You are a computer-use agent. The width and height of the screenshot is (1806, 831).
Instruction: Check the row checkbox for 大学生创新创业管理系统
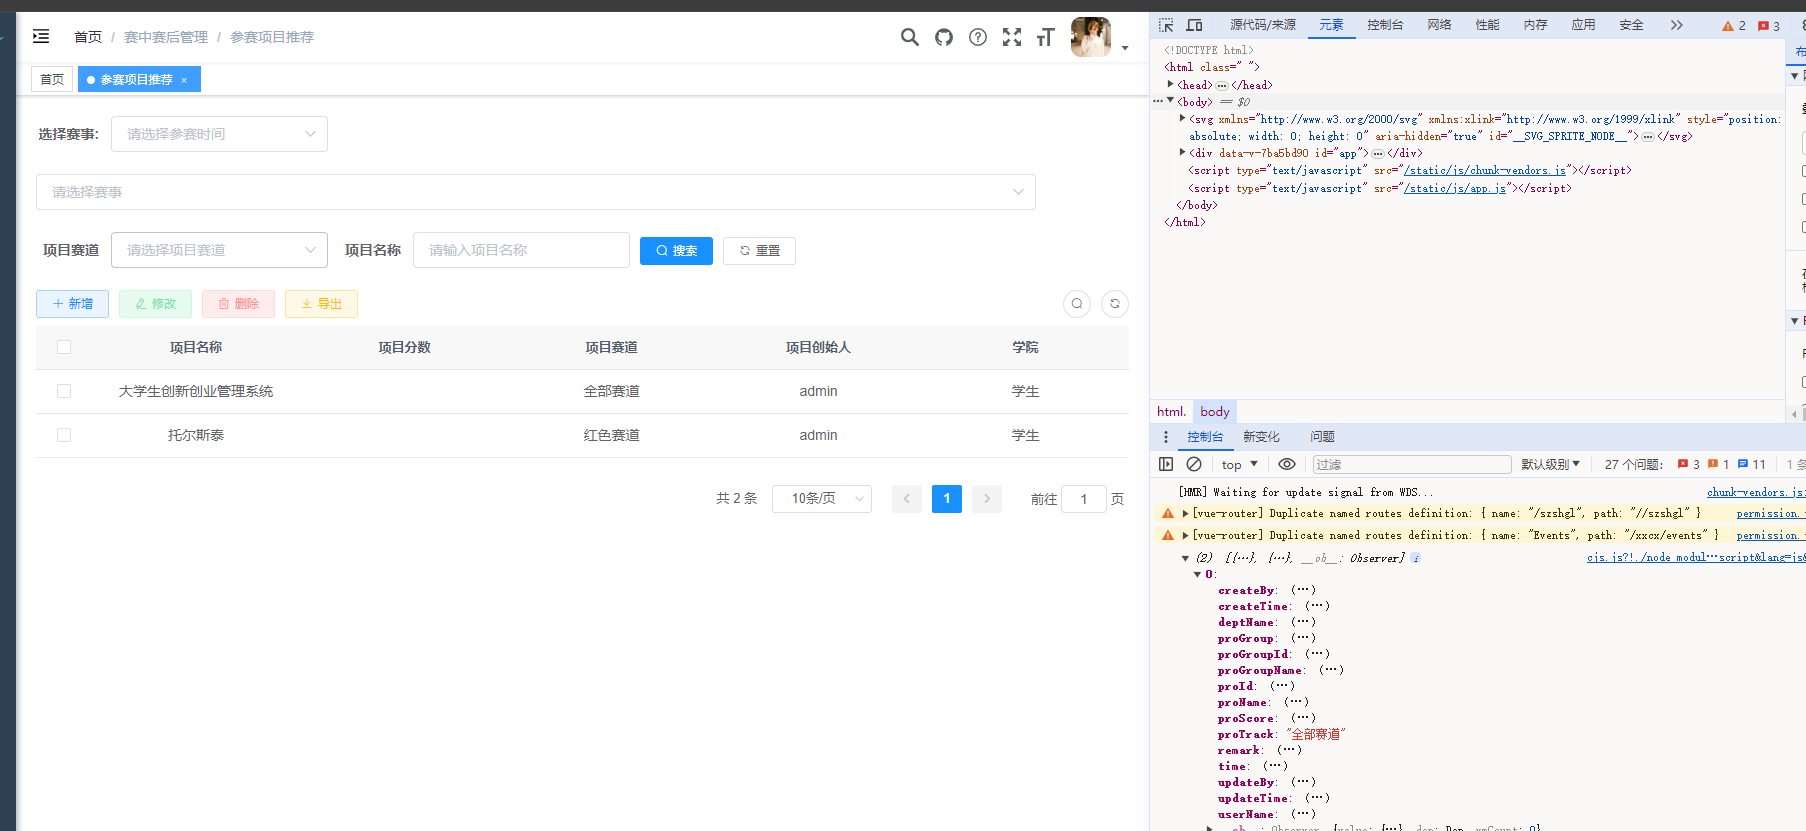[x=64, y=391]
